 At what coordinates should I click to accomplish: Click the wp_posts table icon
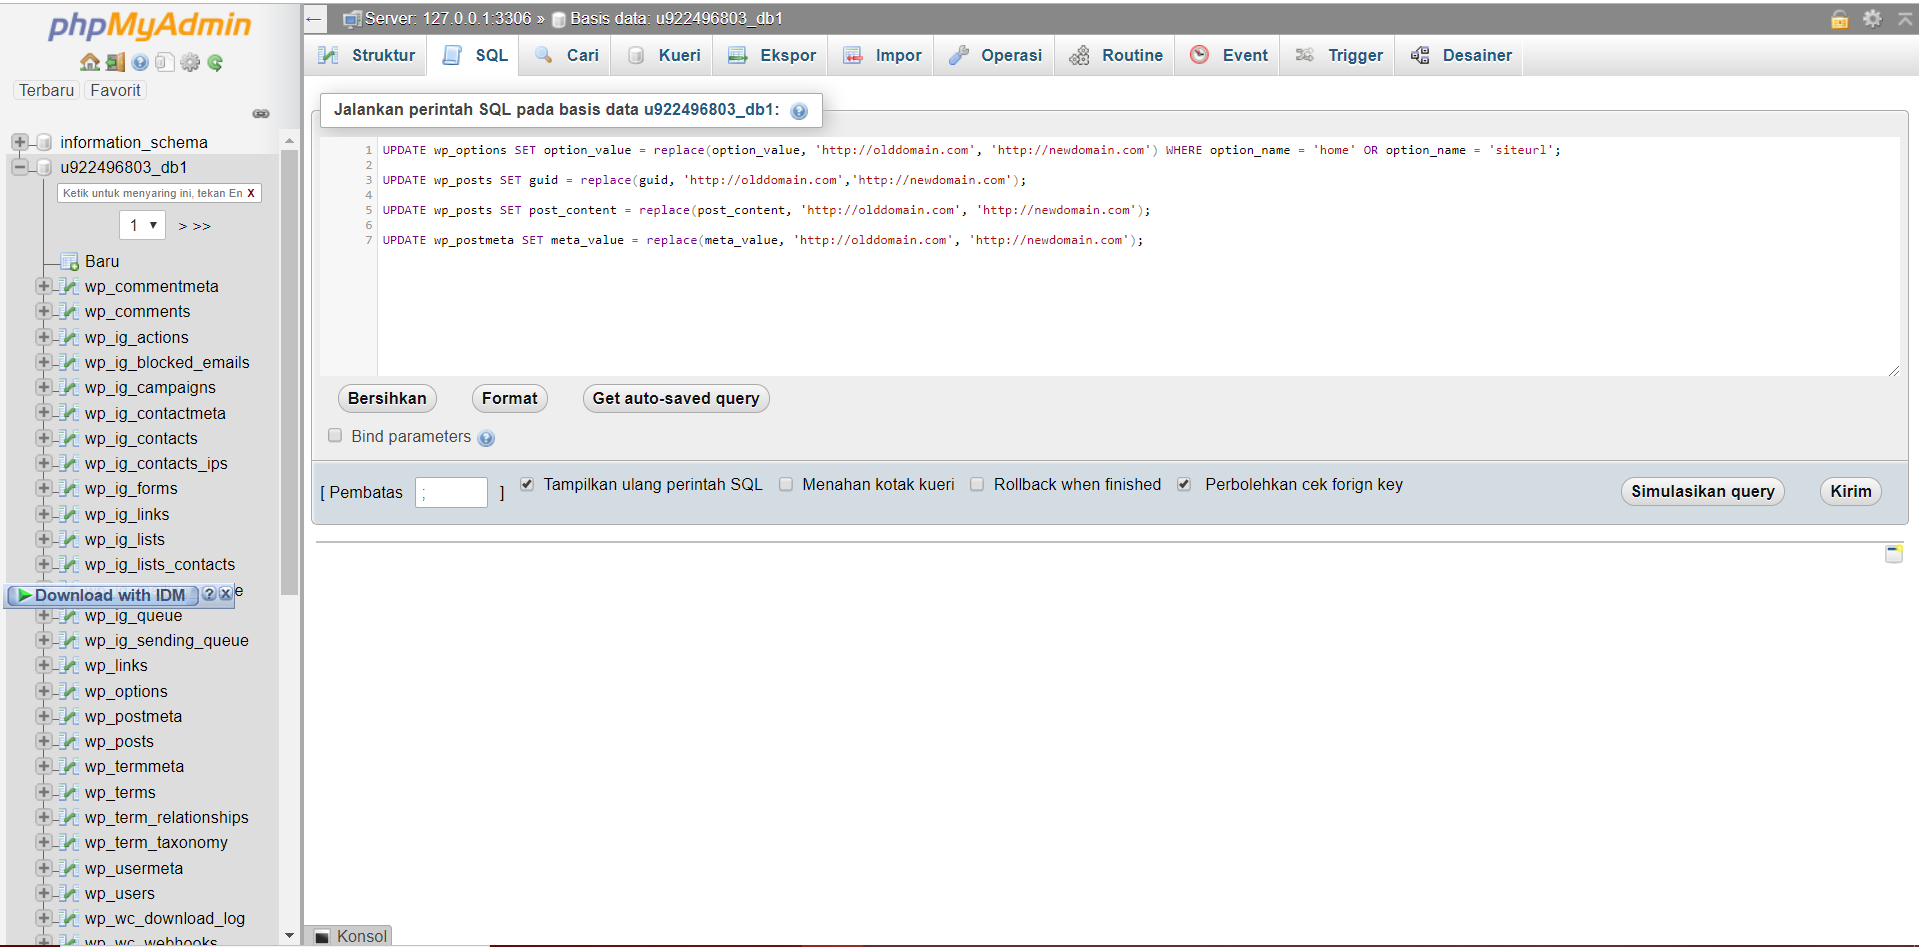tap(69, 741)
